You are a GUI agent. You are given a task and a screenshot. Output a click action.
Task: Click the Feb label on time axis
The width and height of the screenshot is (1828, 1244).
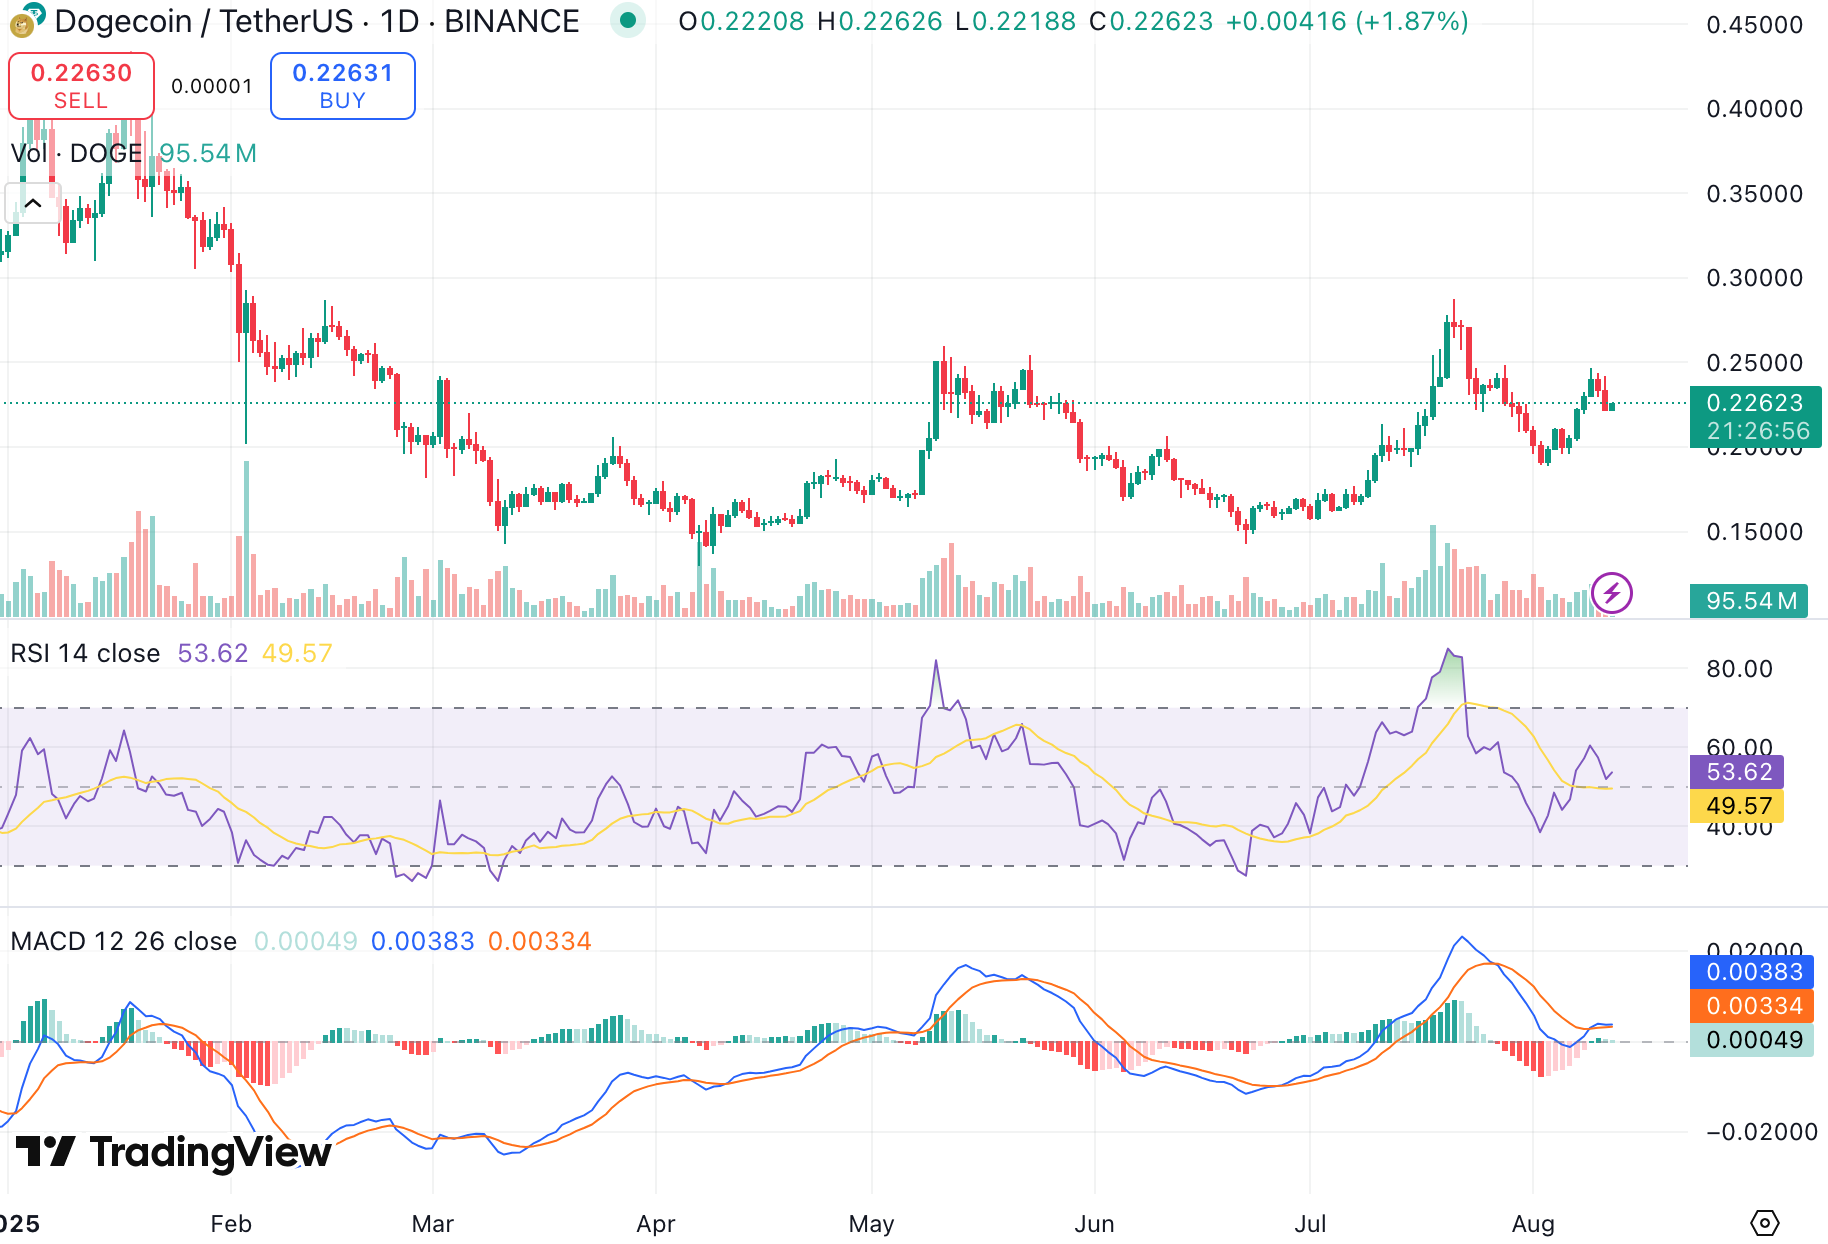click(231, 1224)
